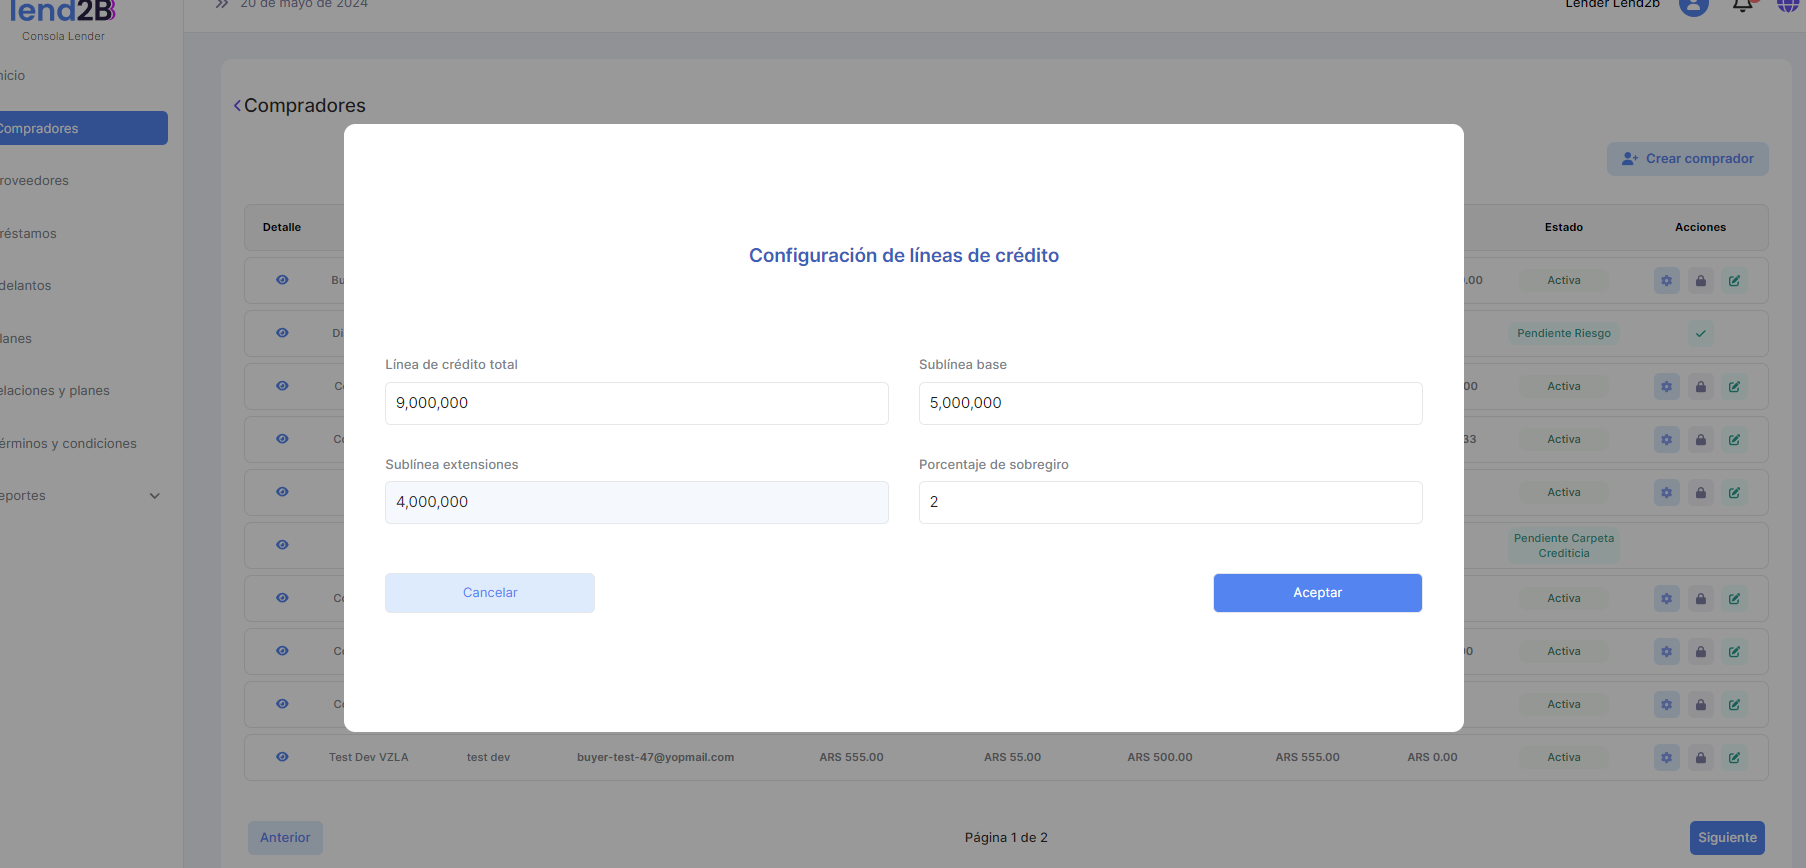This screenshot has height=868, width=1806.
Task: Expand the Reportes sidebar chevron
Action: pyautogui.click(x=155, y=496)
